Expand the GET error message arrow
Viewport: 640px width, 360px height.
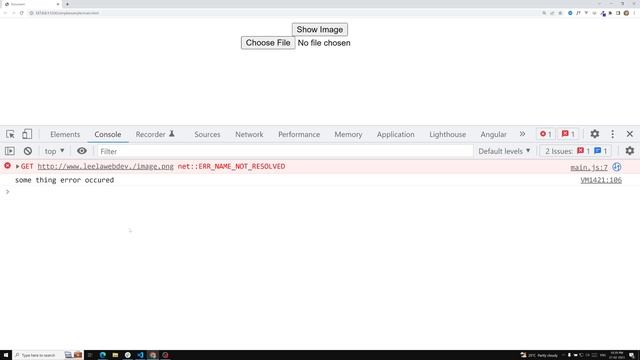pos(18,167)
